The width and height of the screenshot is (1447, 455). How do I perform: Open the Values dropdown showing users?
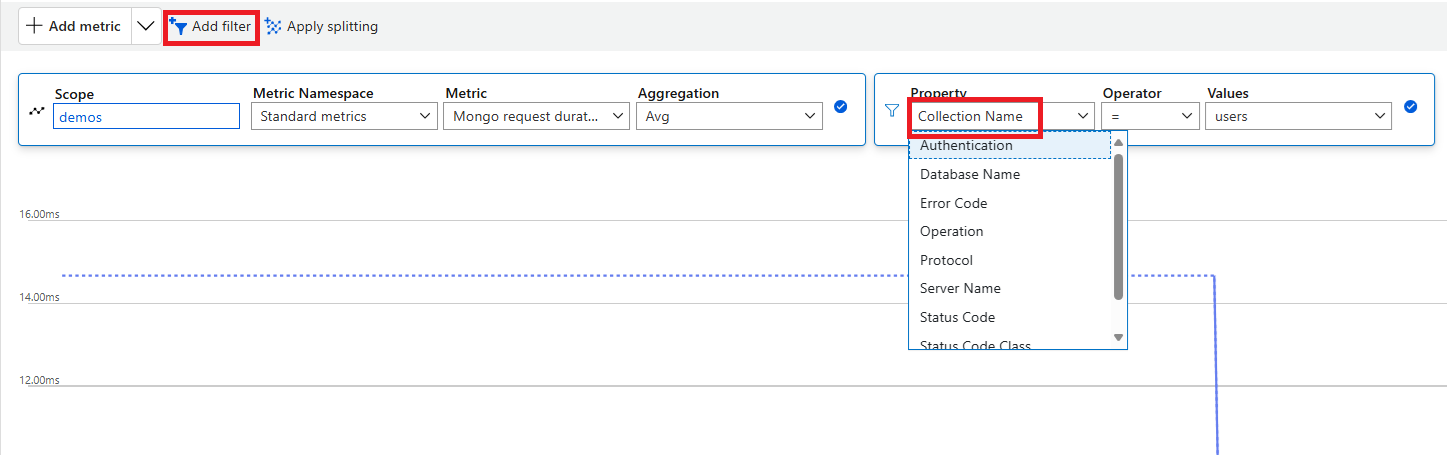pos(1297,117)
